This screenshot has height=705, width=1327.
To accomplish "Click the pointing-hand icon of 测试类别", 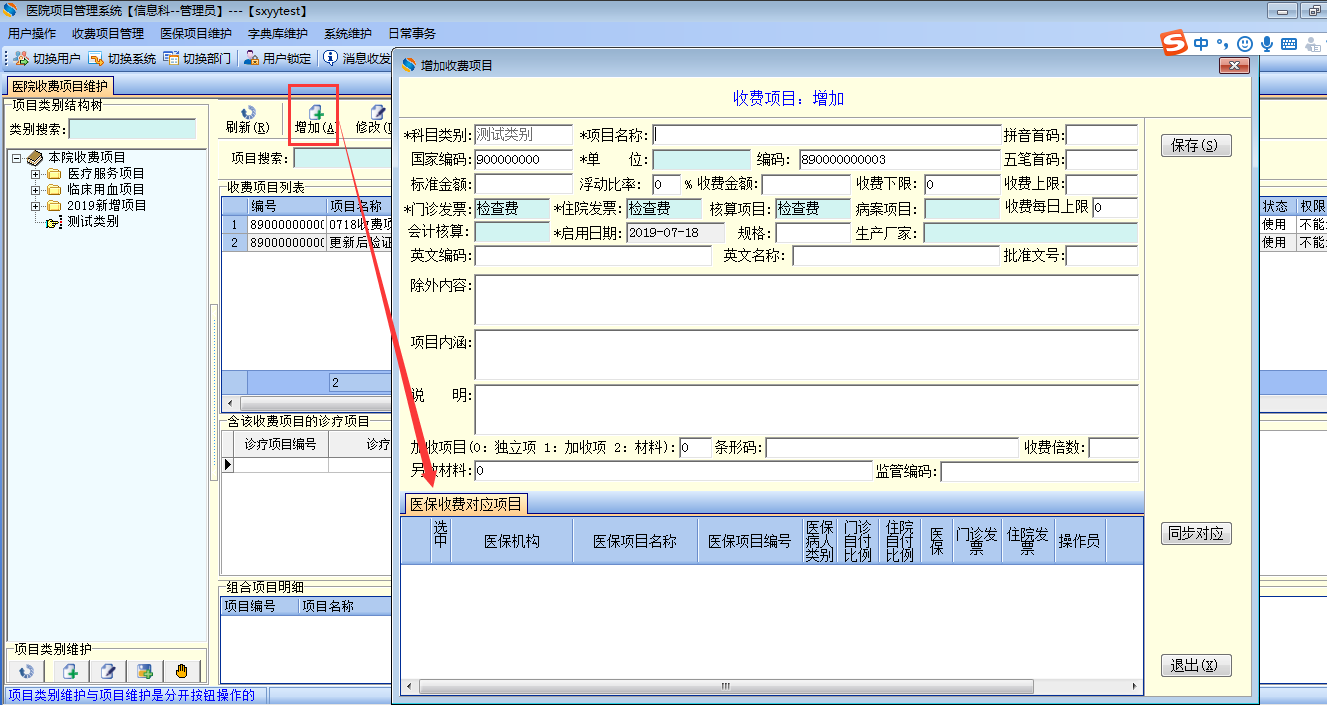I will [x=54, y=221].
